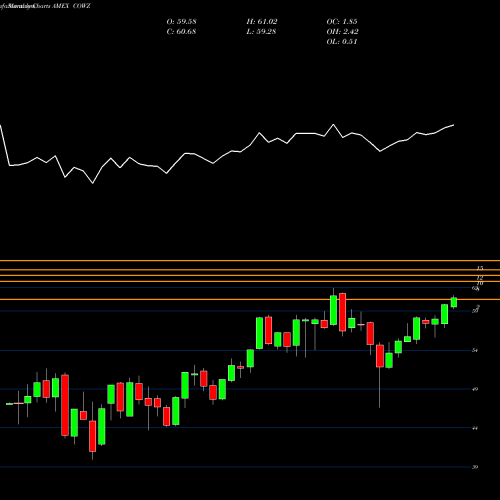The width and height of the screenshot is (500, 500).
Task: Click the OH: 2.42 reading
Action: tap(342, 32)
